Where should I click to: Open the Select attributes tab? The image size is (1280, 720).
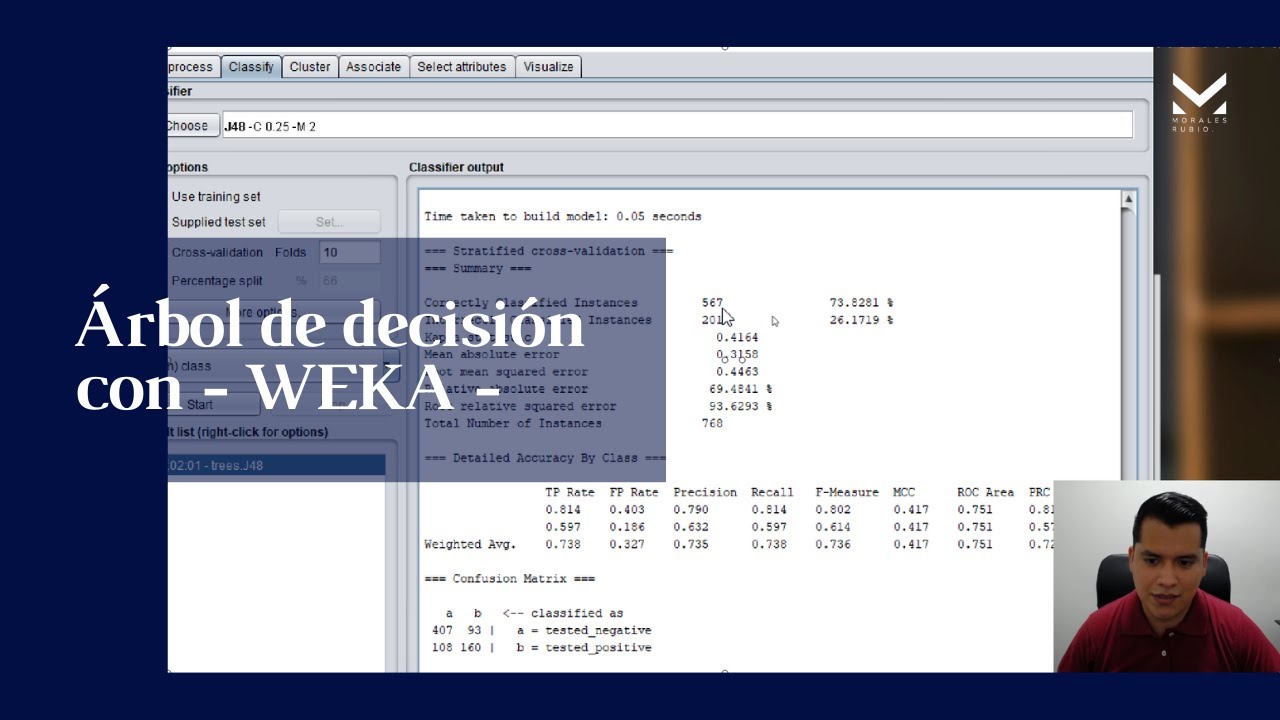click(461, 67)
